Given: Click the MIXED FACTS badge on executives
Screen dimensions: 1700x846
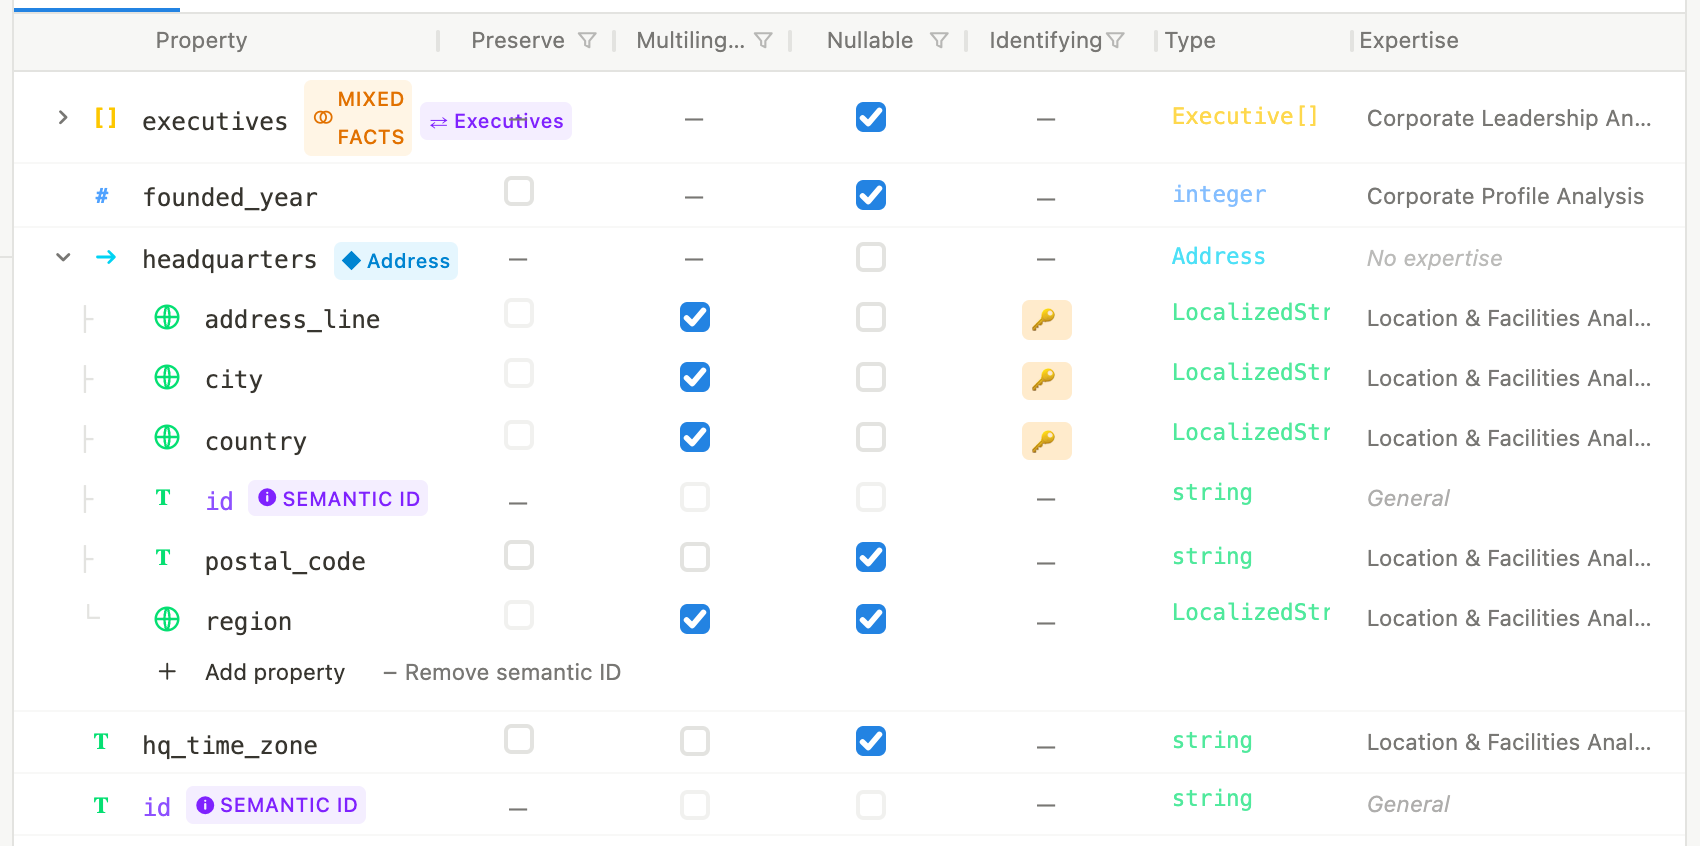Looking at the screenshot, I should pos(358,118).
